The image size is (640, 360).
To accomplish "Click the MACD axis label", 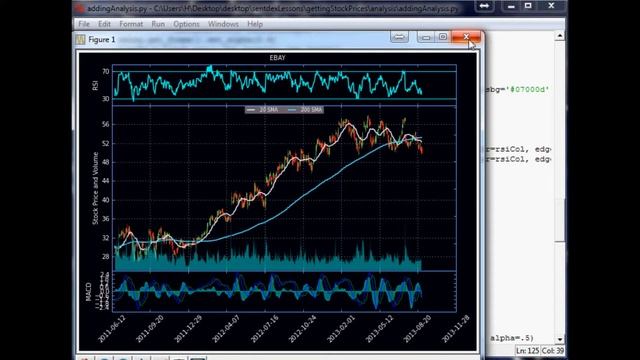I will pos(89,291).
